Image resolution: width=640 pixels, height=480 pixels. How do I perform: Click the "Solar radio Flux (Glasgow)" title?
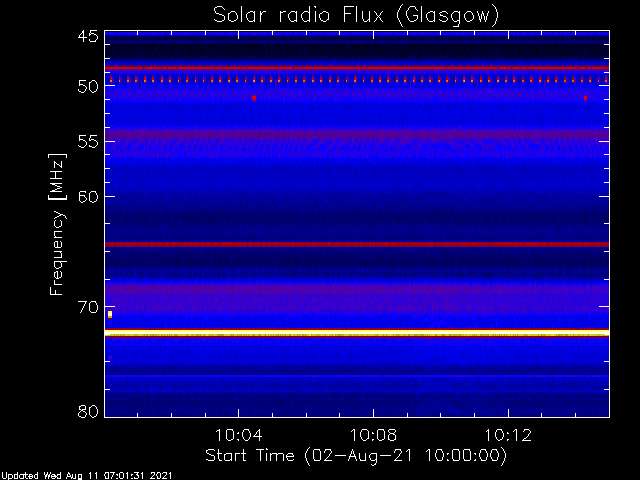[356, 16]
